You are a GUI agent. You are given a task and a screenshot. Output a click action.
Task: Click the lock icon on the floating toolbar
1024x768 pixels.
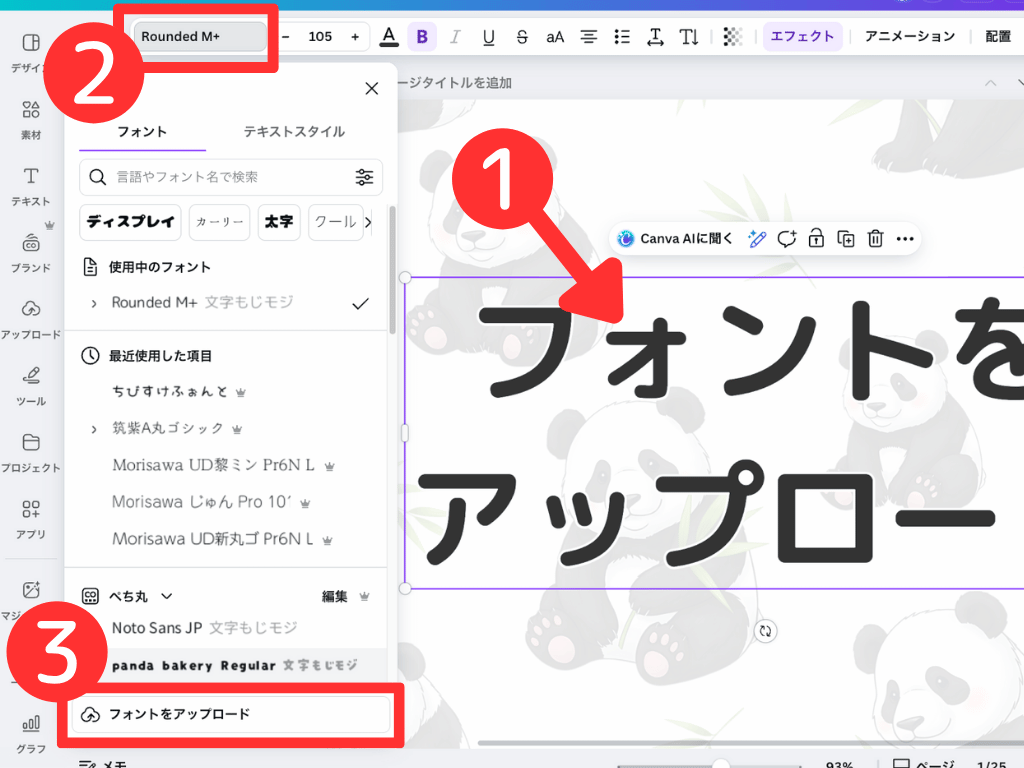(815, 239)
